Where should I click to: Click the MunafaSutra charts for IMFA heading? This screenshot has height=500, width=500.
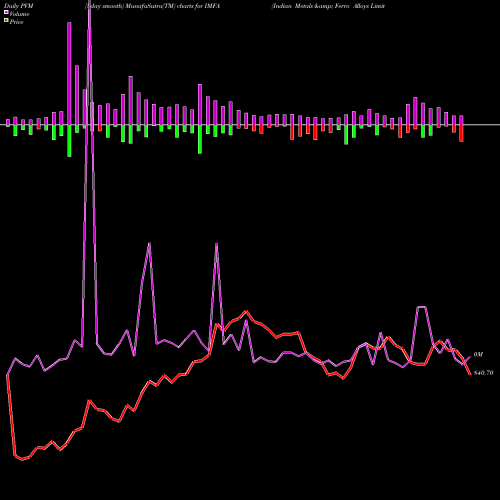(x=153, y=6)
